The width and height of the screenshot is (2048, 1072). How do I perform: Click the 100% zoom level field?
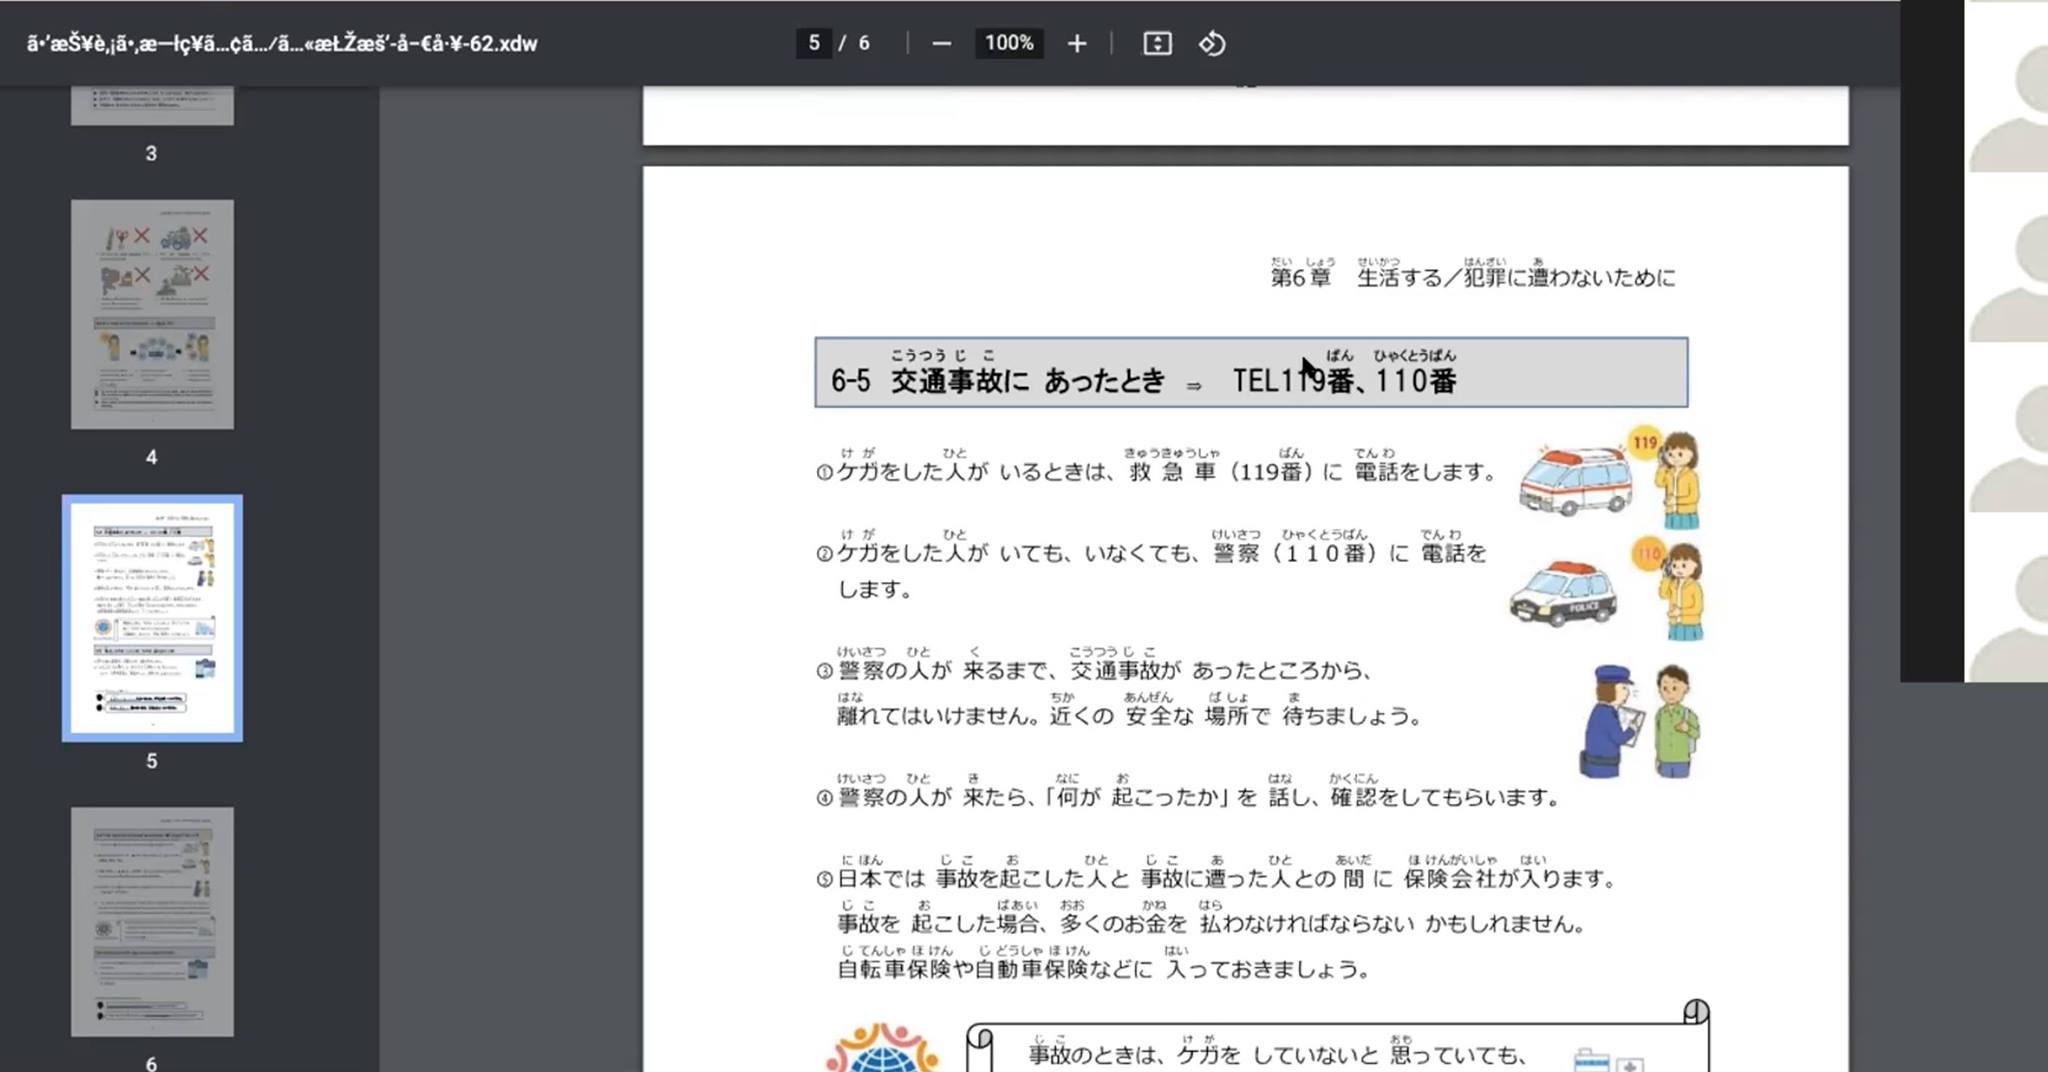click(1009, 43)
